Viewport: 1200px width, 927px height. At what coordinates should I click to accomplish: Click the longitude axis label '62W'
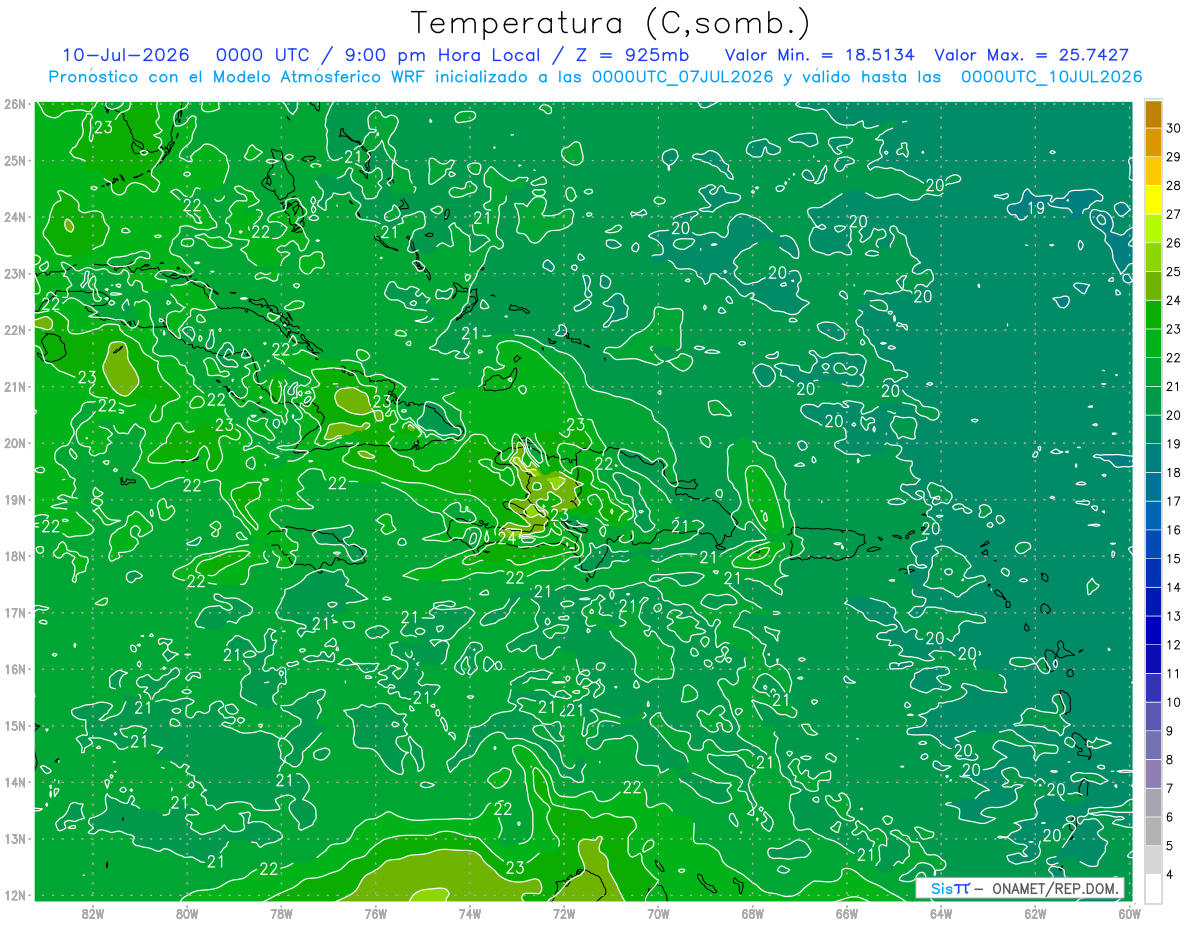[1035, 913]
